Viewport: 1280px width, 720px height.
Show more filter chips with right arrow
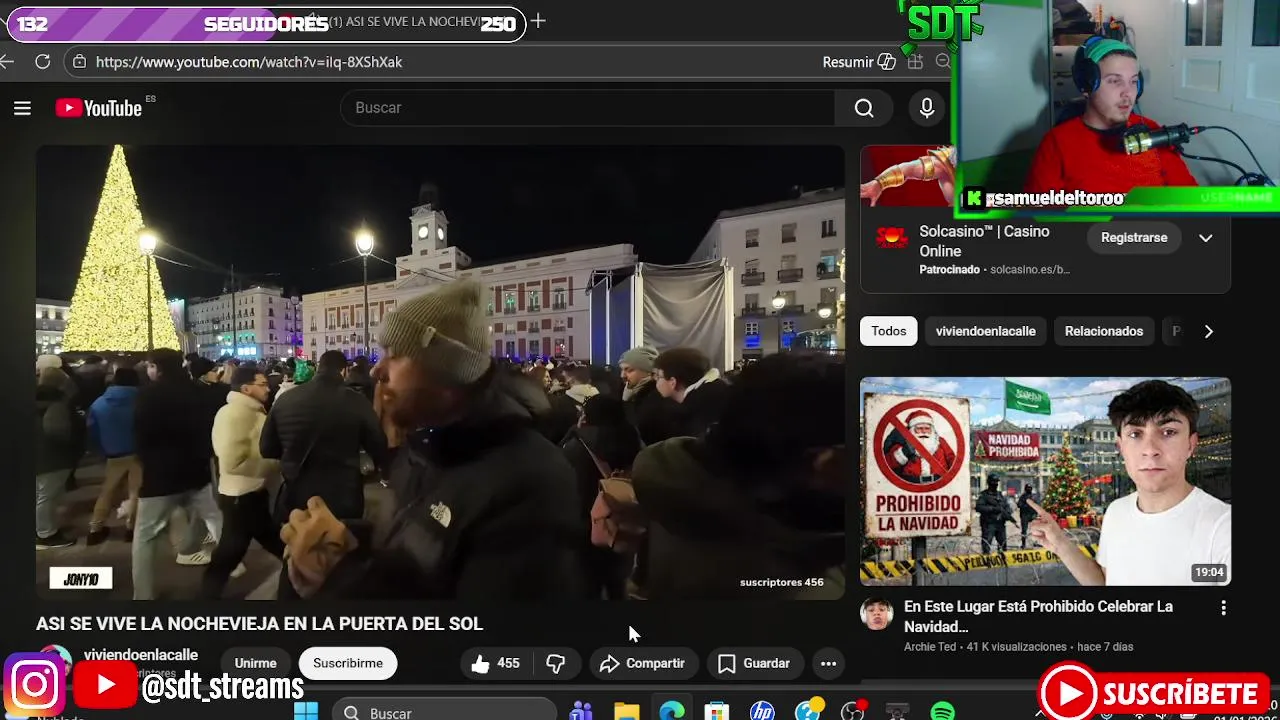click(x=1208, y=331)
